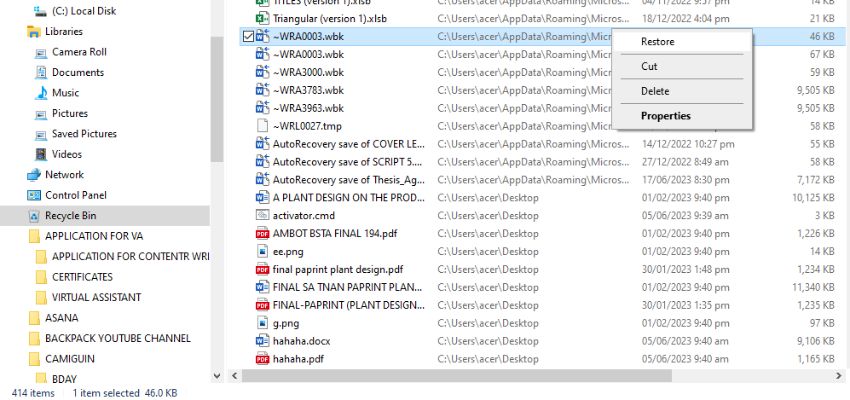Select A PLANT DESIGN ON THE PROD... file
The width and height of the screenshot is (850, 400).
[x=349, y=198]
